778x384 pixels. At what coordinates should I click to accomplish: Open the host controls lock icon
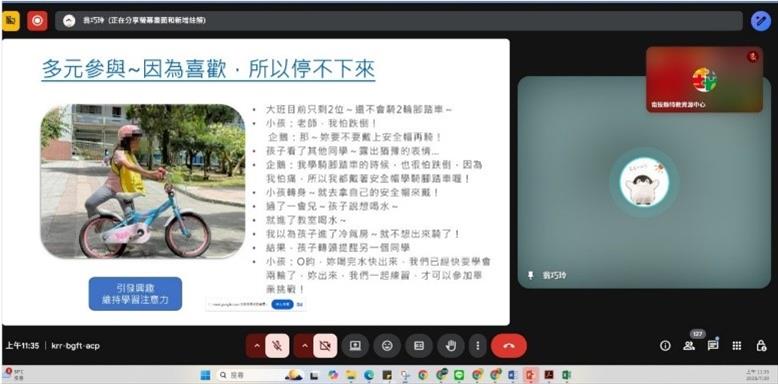click(x=761, y=346)
